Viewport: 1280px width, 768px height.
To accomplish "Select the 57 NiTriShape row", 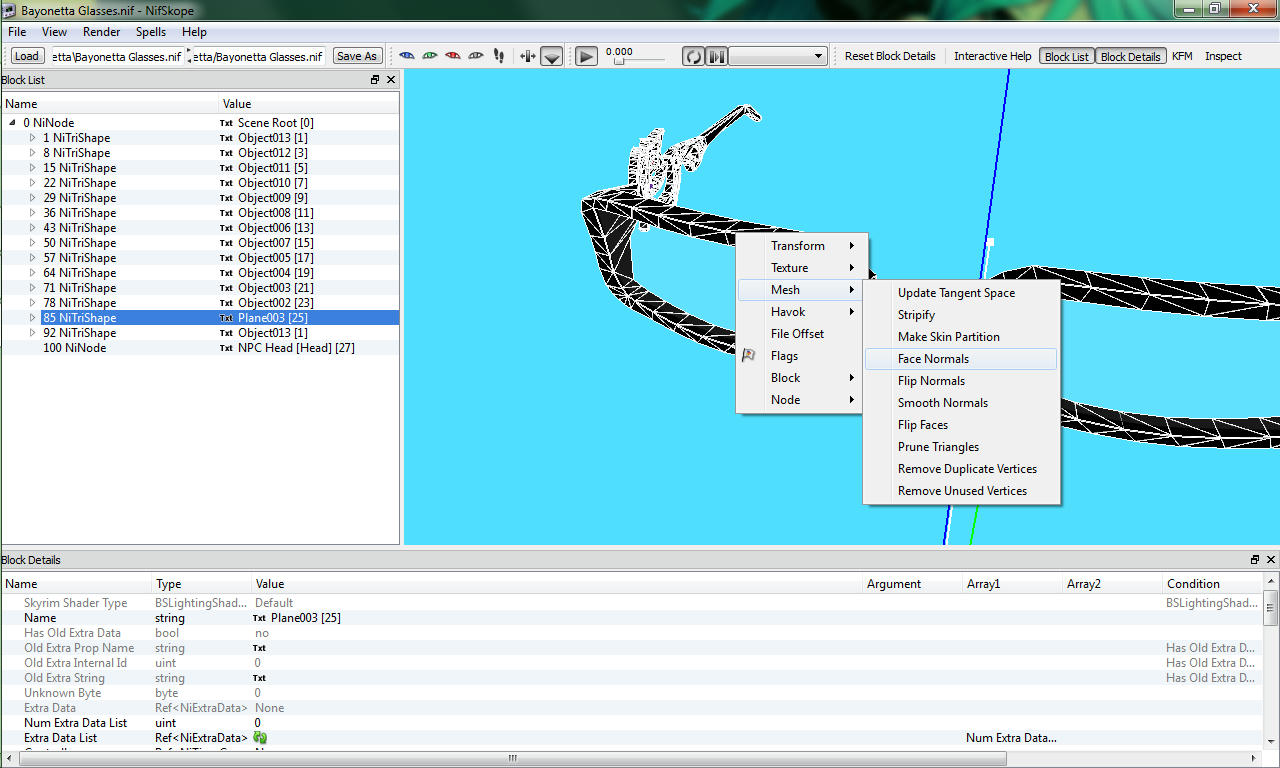I will (x=200, y=258).
